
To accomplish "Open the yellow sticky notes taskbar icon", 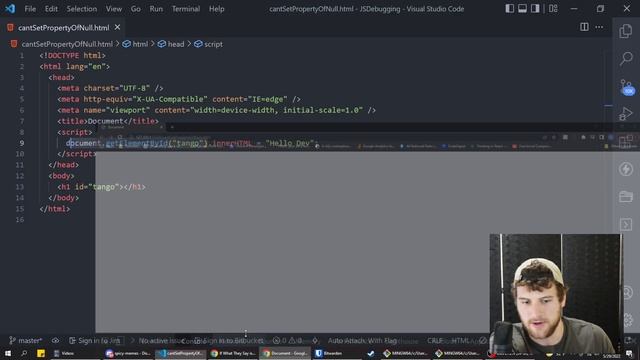I will coord(41,353).
